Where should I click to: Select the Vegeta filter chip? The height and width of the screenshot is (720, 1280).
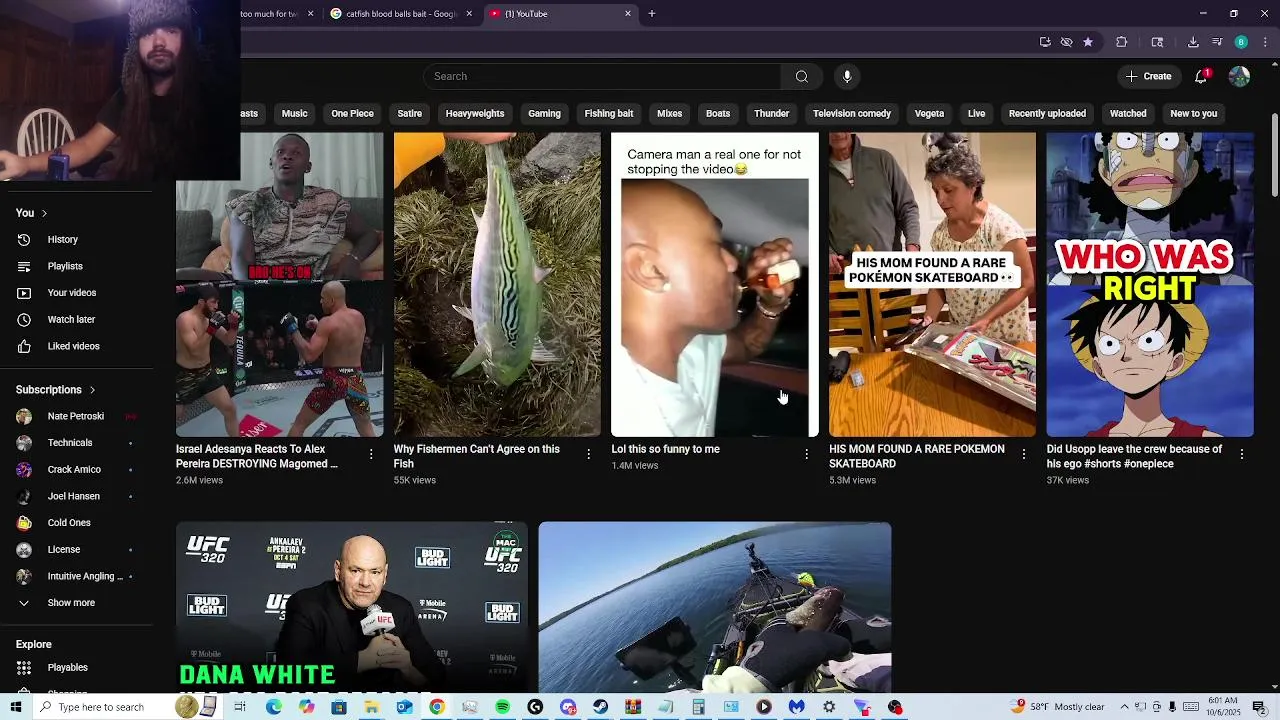(929, 113)
